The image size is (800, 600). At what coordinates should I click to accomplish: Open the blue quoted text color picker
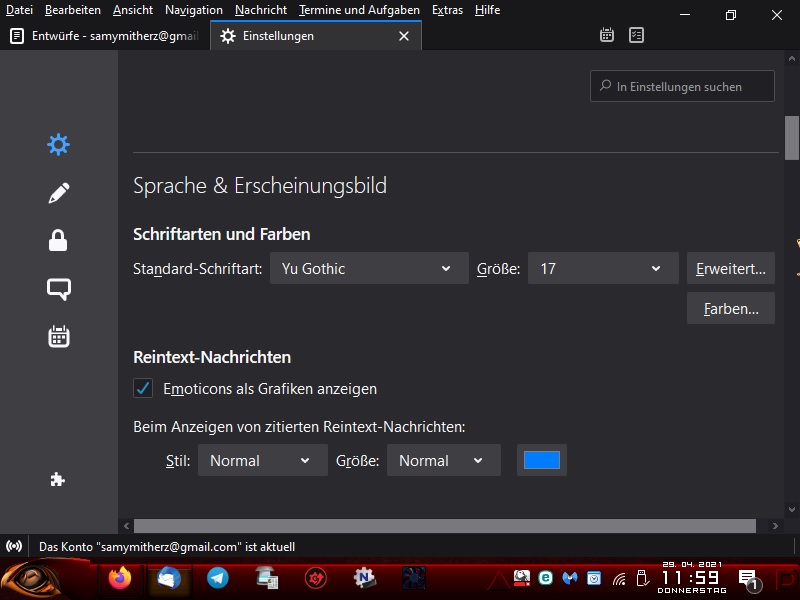click(x=542, y=460)
